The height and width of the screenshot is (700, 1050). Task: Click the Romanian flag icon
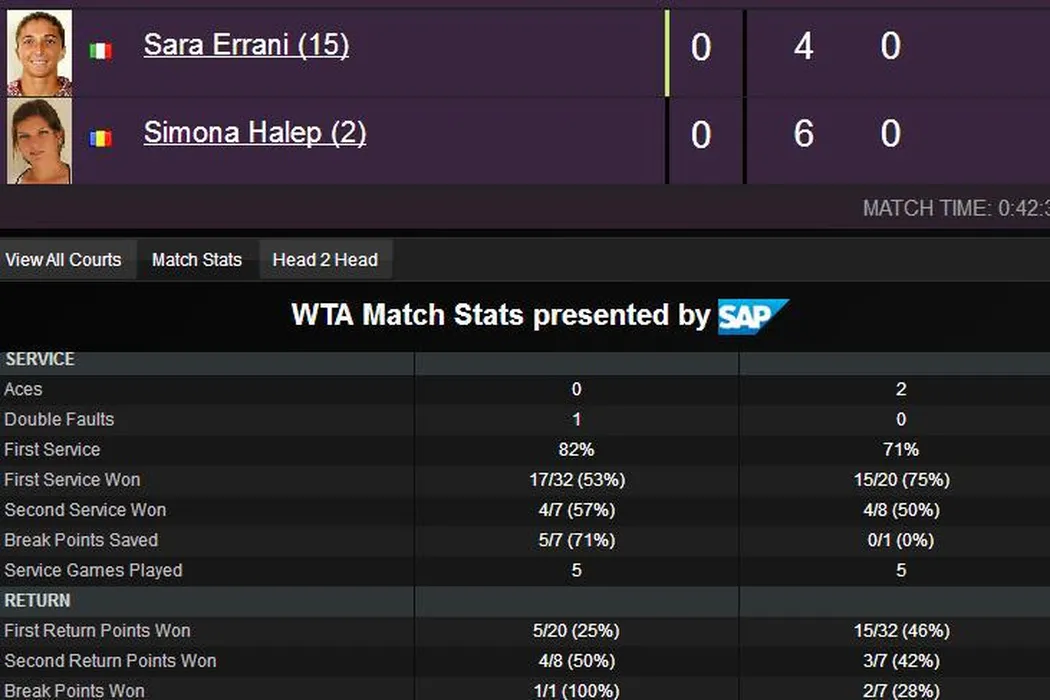pos(100,138)
